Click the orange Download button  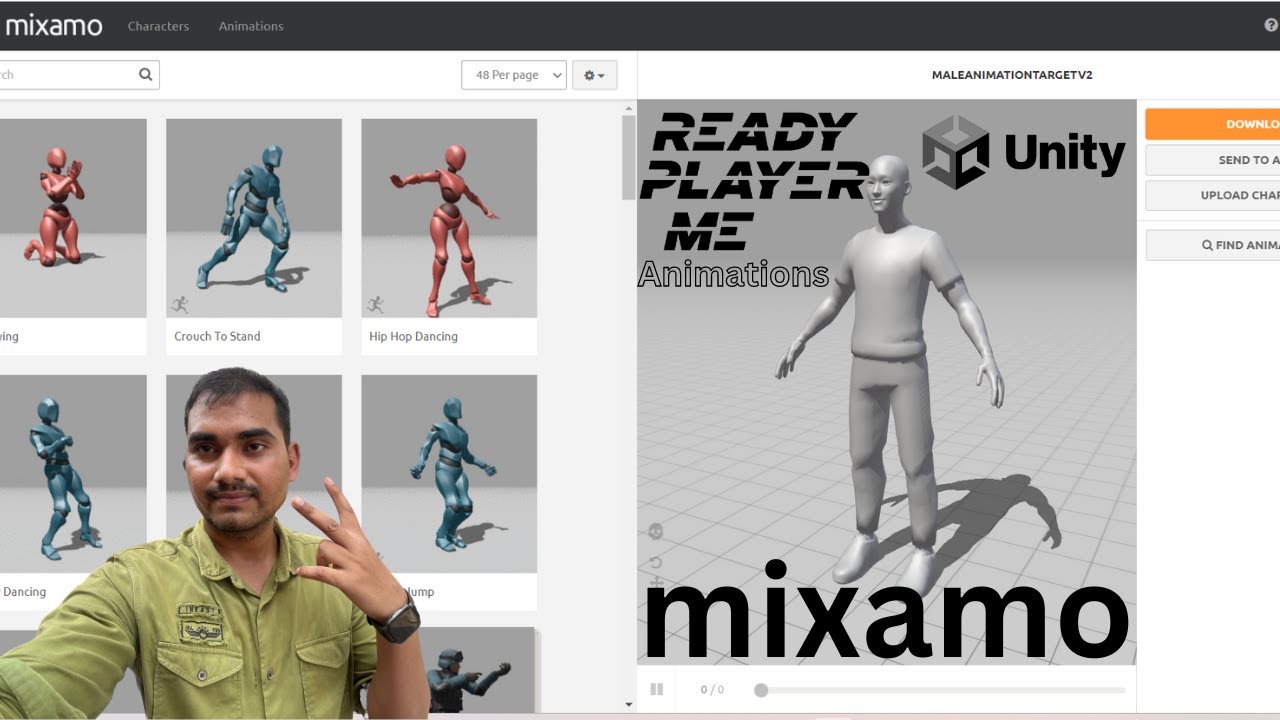[x=1212, y=124]
